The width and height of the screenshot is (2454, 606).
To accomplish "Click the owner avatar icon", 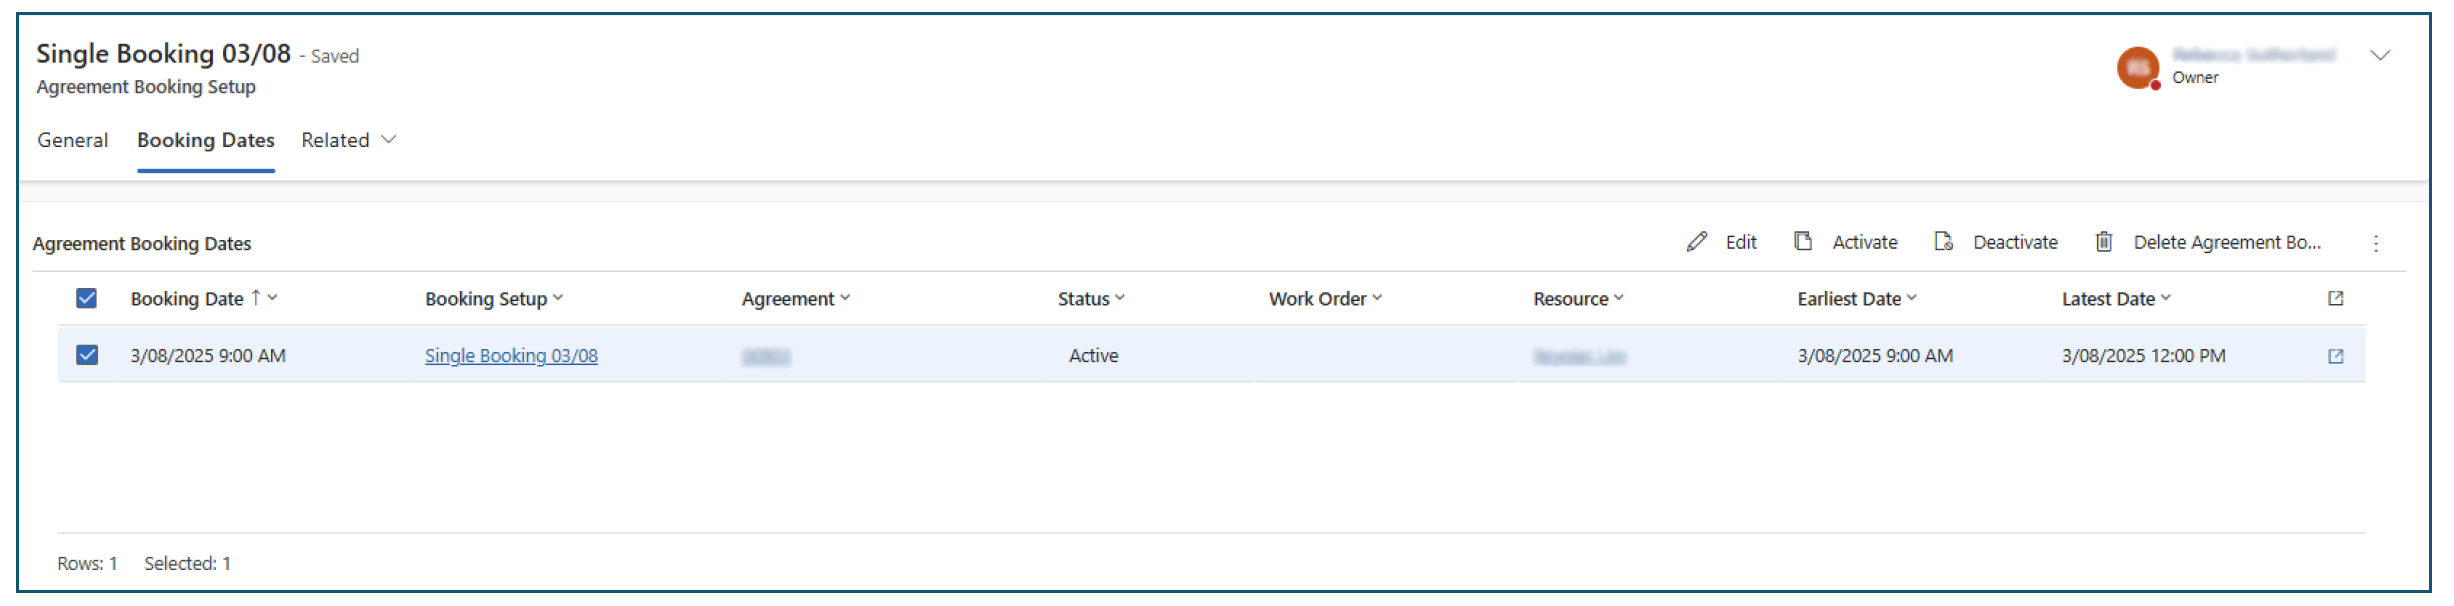I will (2137, 67).
